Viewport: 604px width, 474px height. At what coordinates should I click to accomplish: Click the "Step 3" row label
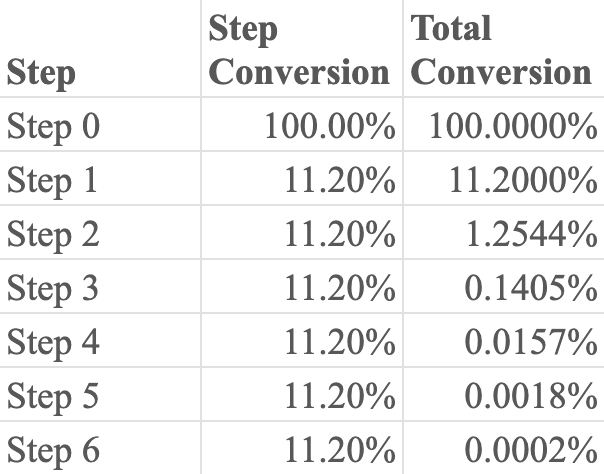coord(54,289)
